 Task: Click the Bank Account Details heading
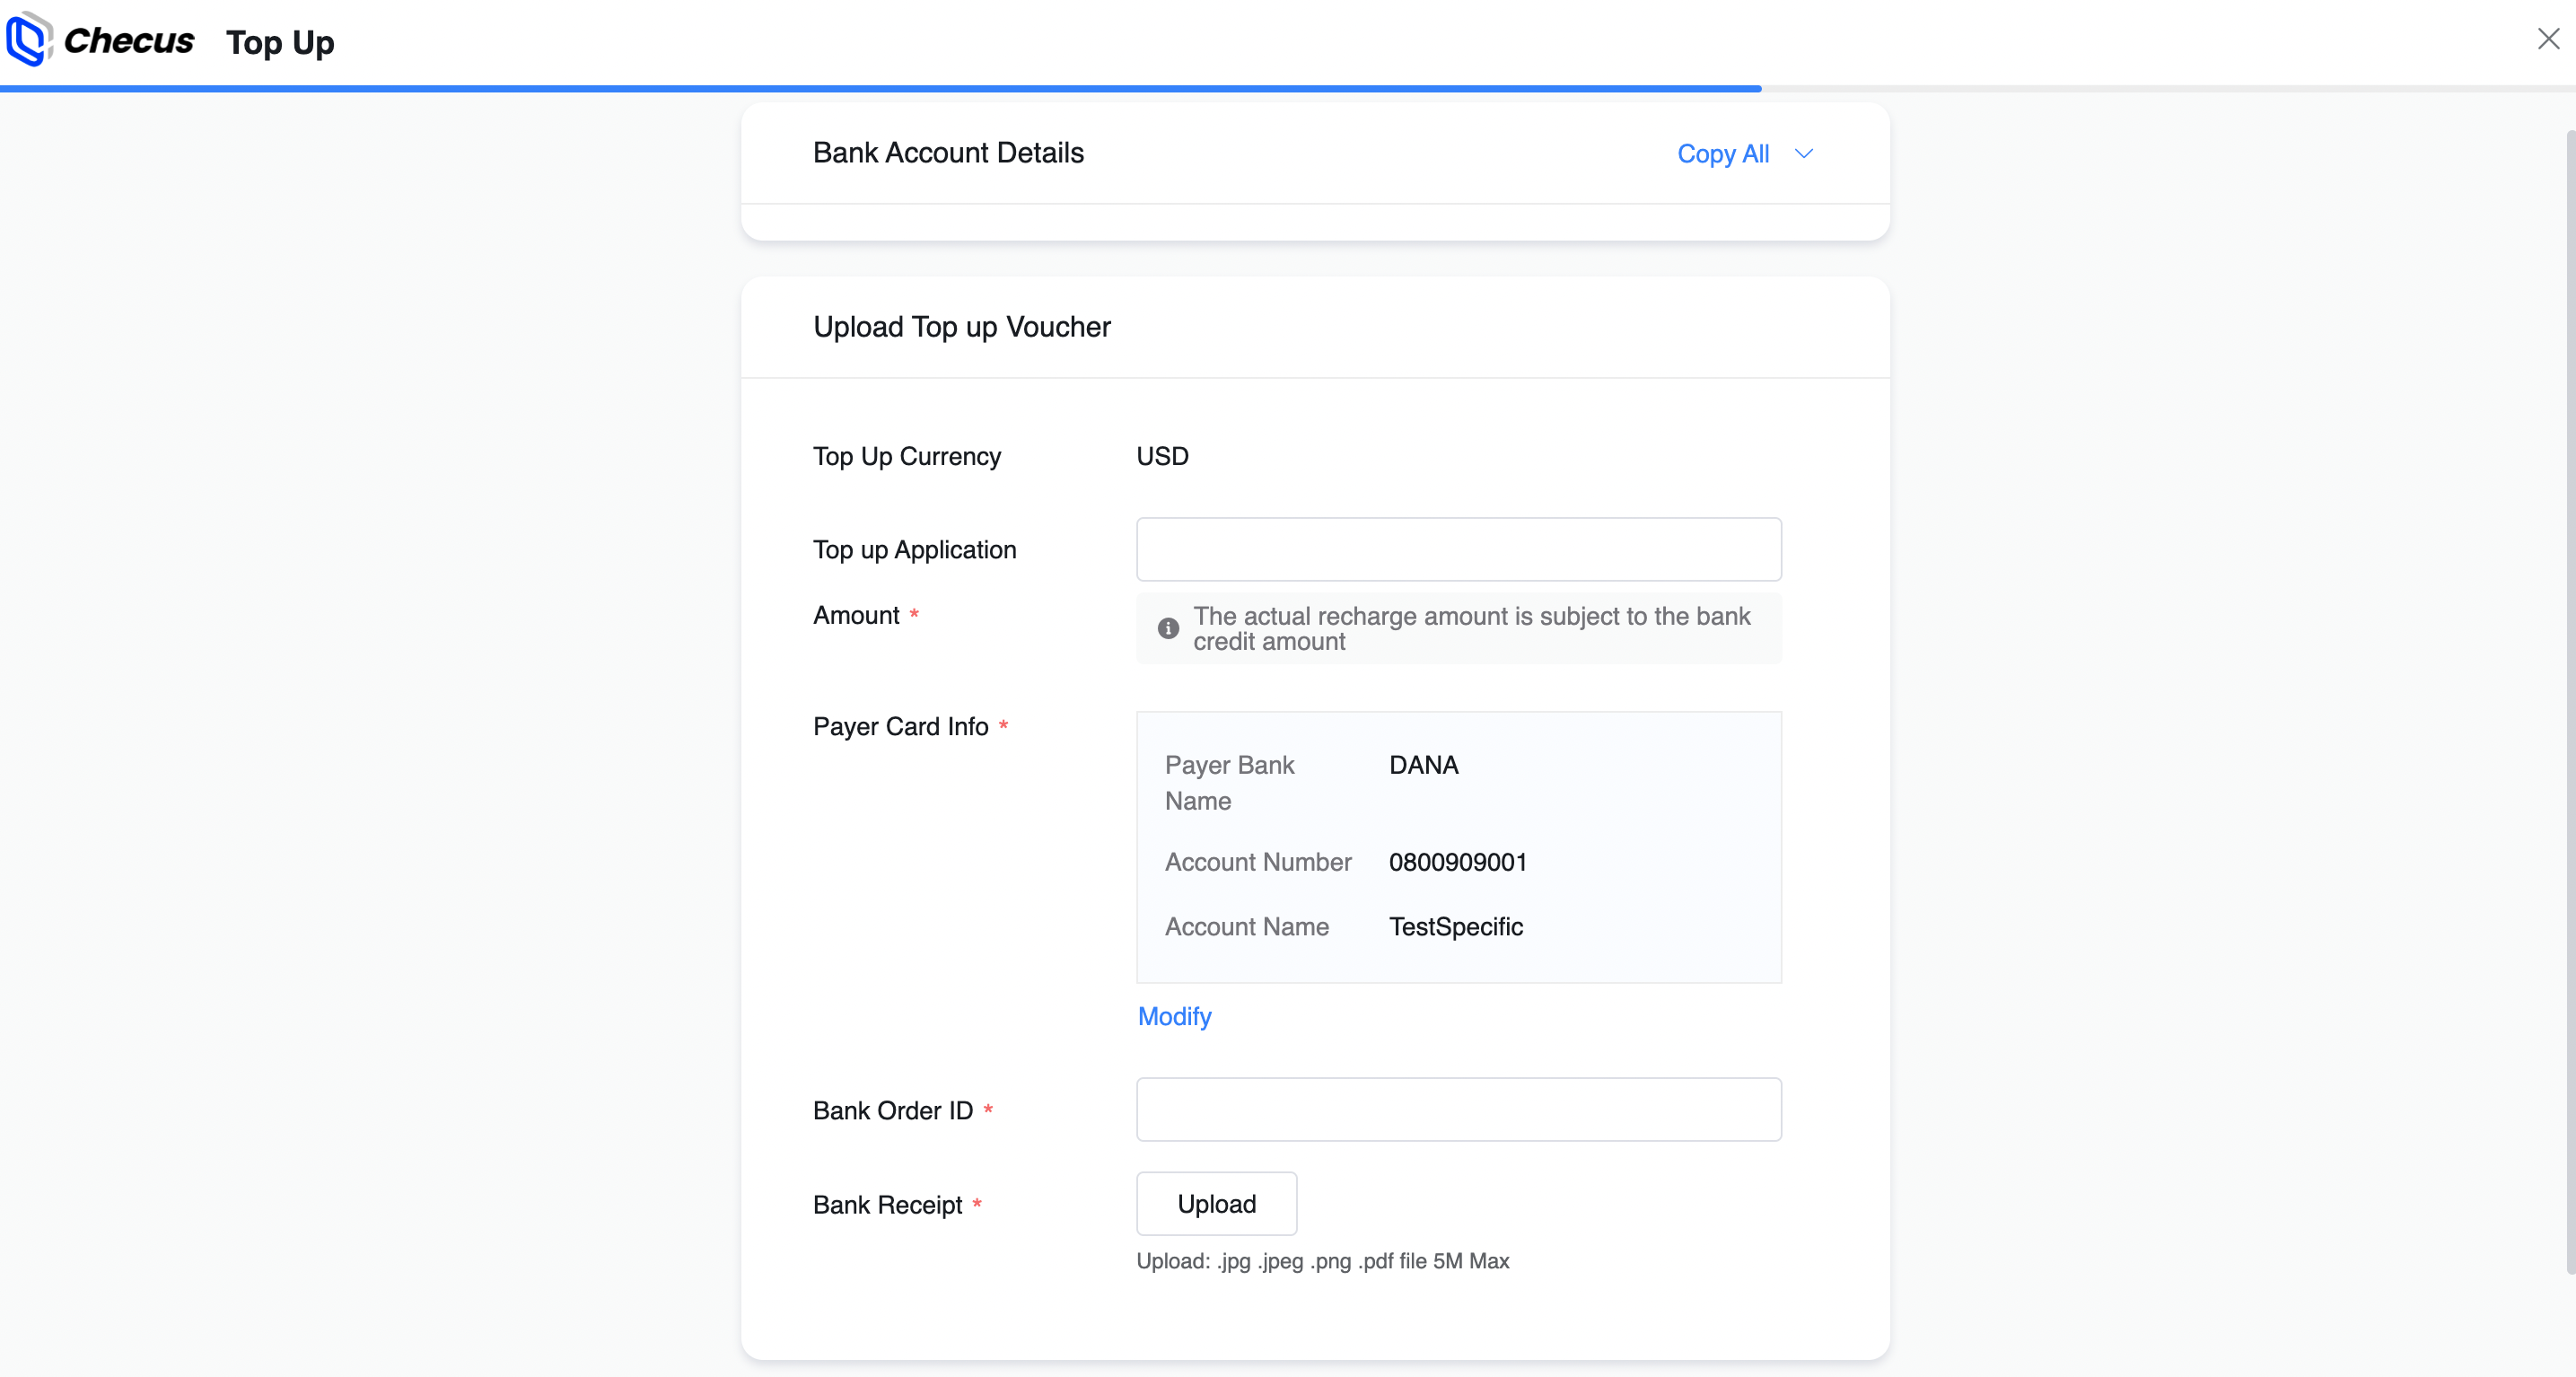947,153
